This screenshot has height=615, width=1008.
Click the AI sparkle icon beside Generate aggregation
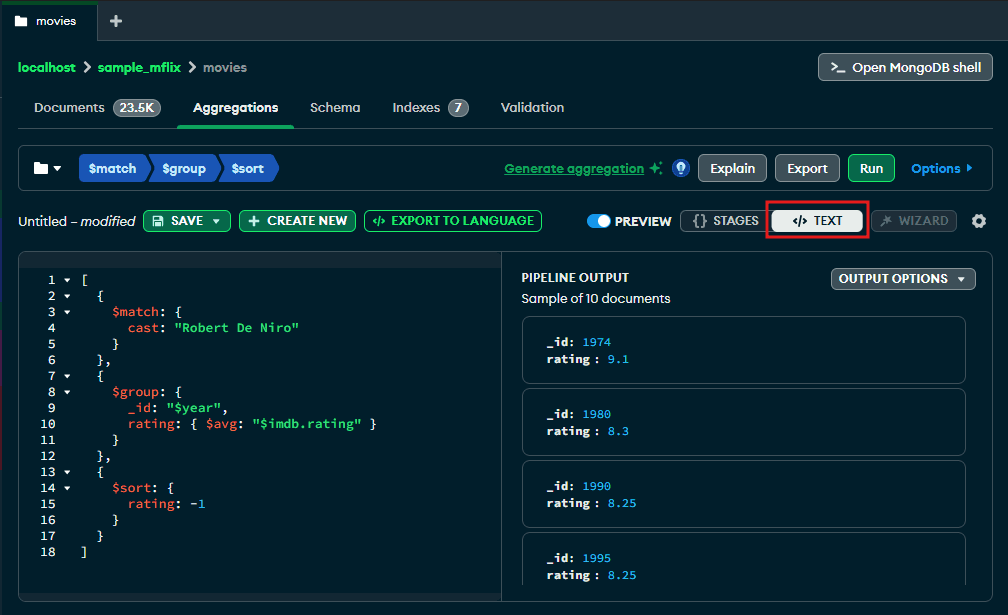[x=657, y=168]
